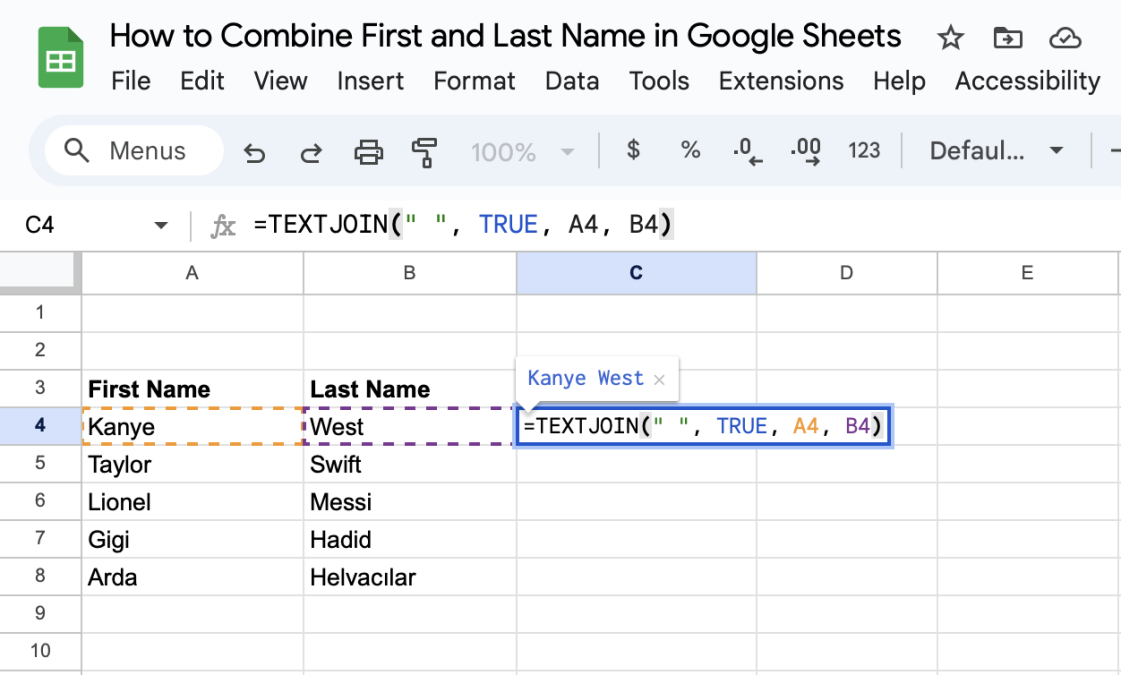Click the Redo icon
Screen dimensions: 1121x675
[x=310, y=151]
